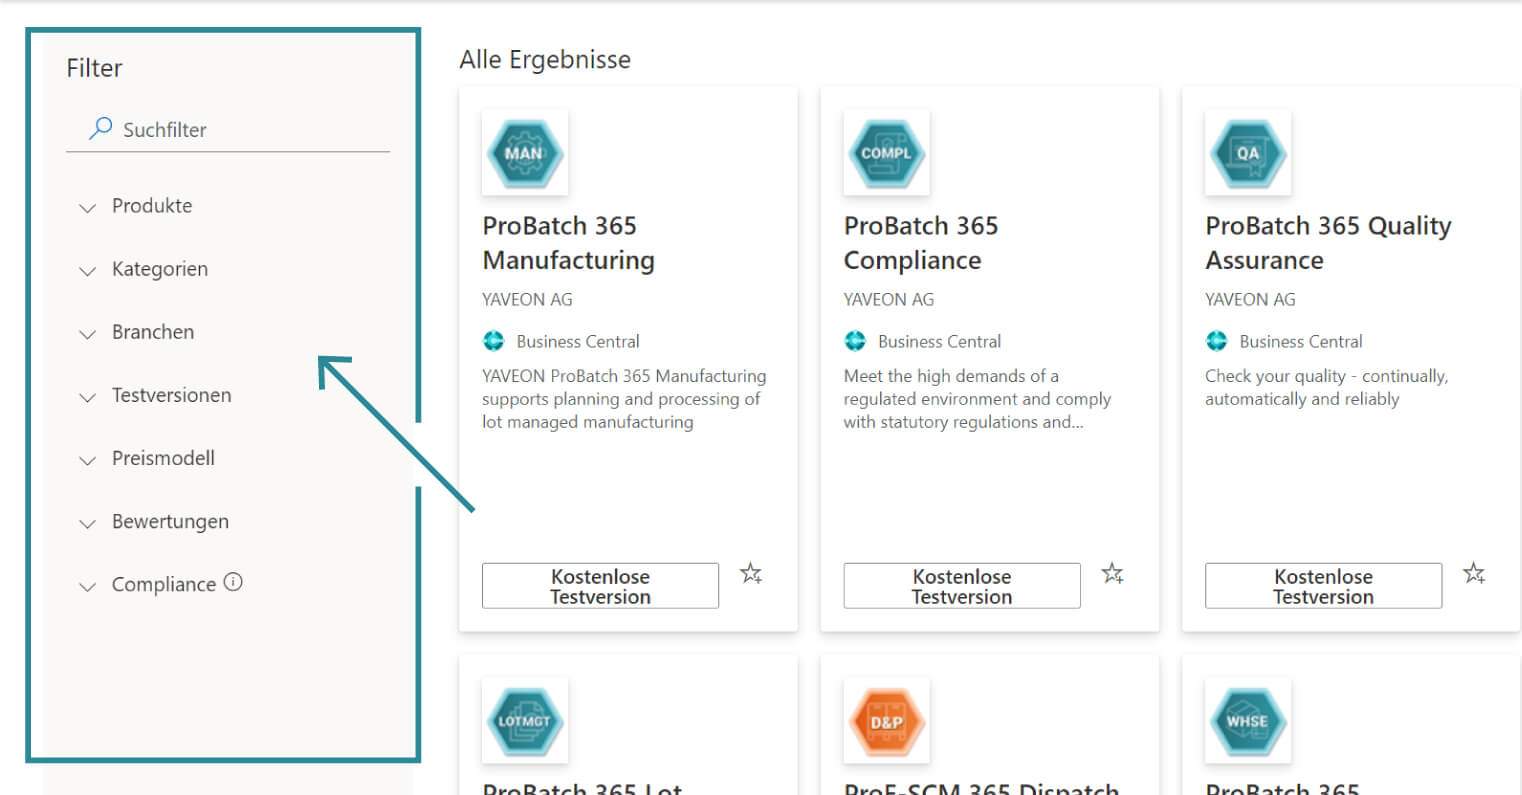The image size is (1522, 795).
Task: Open the ProBatch 365 Manufacturing title
Action: [568, 243]
